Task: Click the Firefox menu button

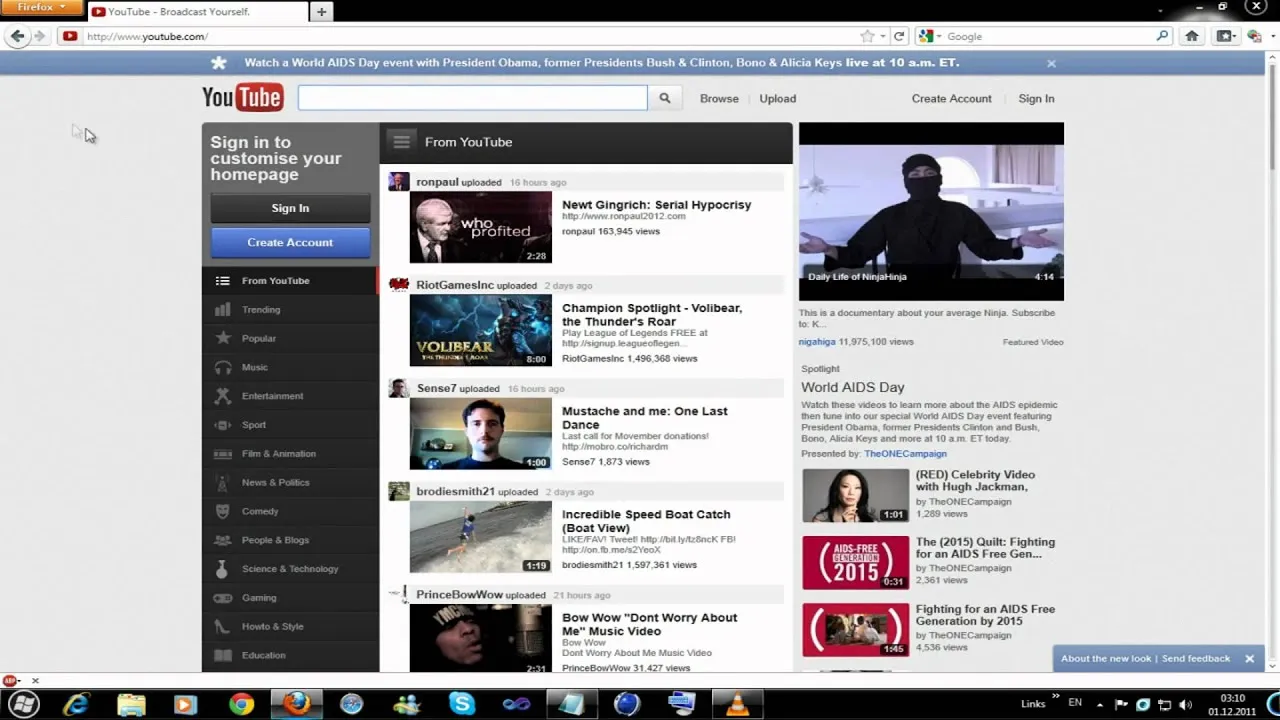Action: 41,8
